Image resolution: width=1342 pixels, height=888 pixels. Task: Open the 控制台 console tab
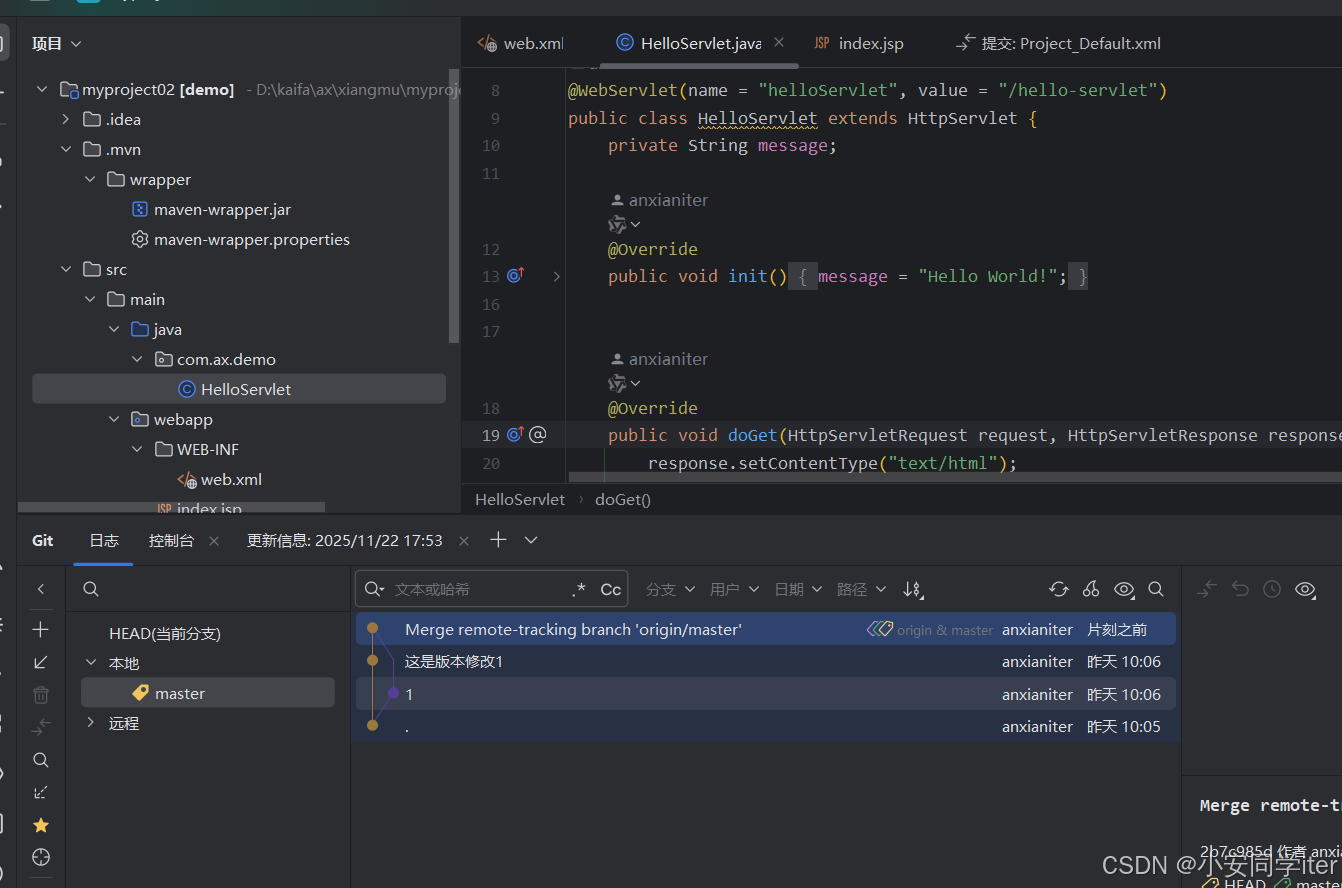point(171,540)
